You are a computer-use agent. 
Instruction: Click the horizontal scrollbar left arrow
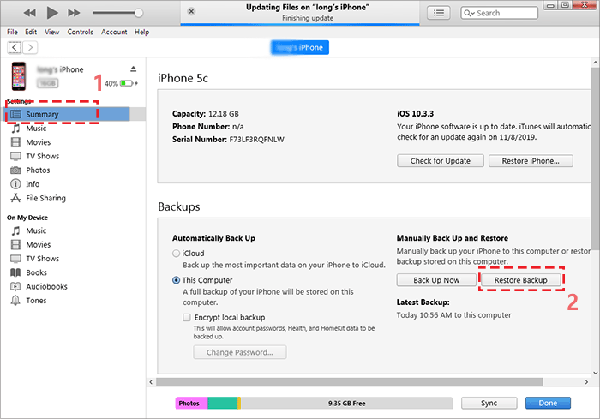(151, 382)
